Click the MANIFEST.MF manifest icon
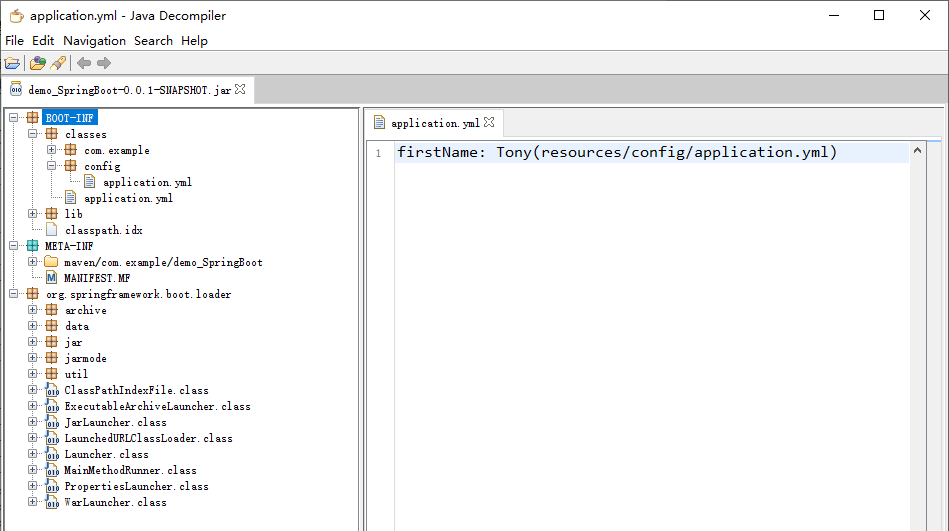 tap(51, 278)
